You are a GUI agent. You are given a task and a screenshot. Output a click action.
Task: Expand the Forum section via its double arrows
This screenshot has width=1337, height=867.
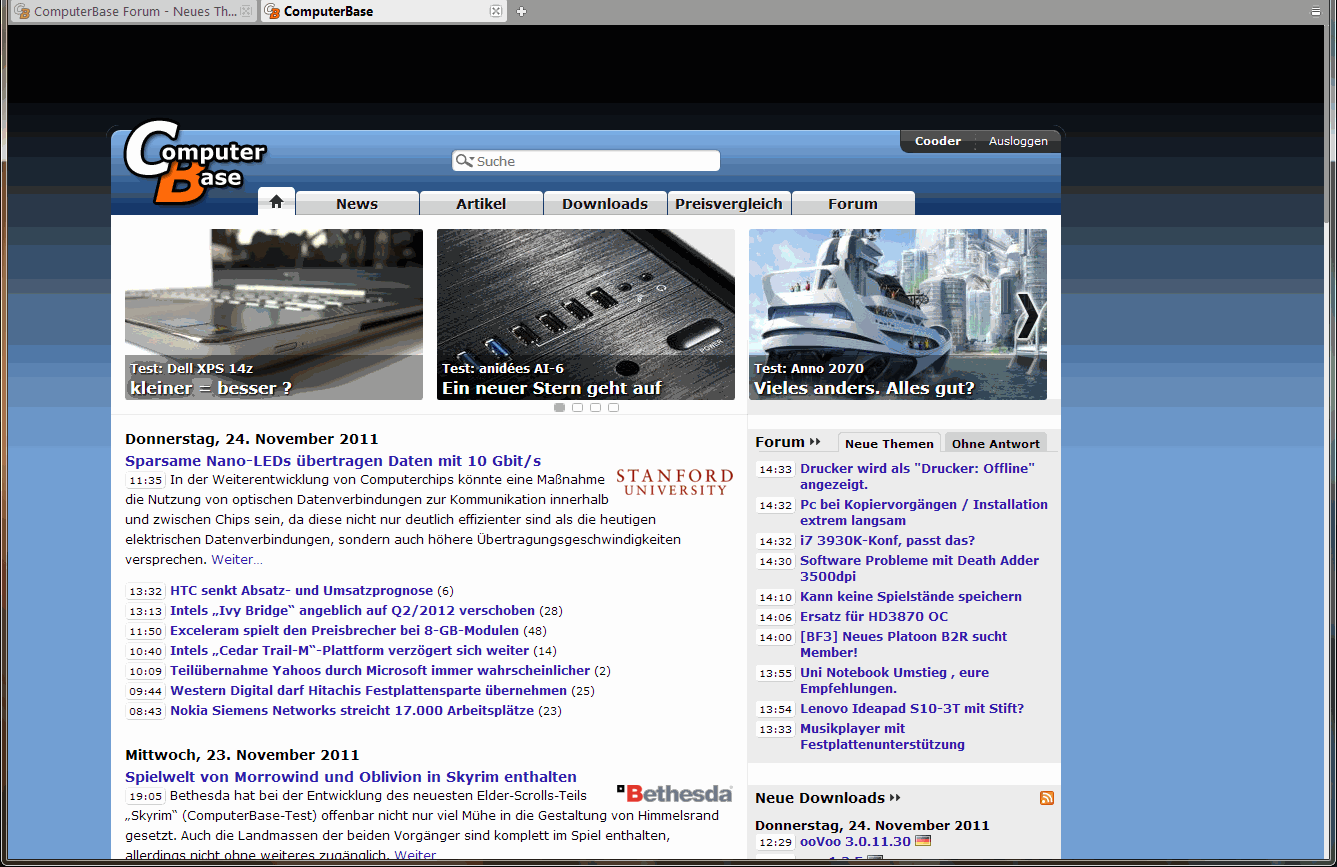pos(815,442)
